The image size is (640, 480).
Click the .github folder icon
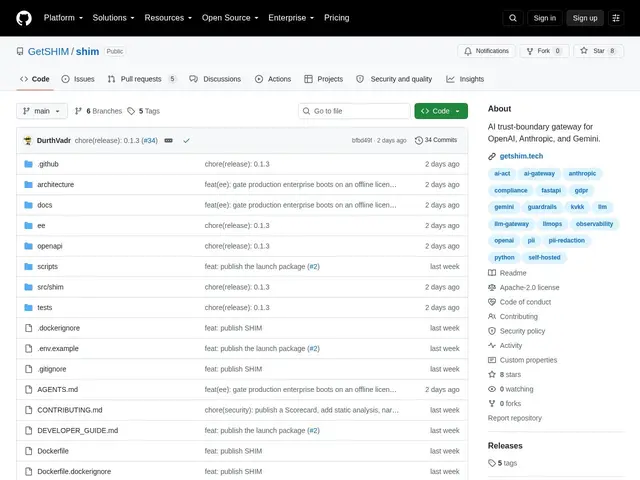click(x=28, y=164)
